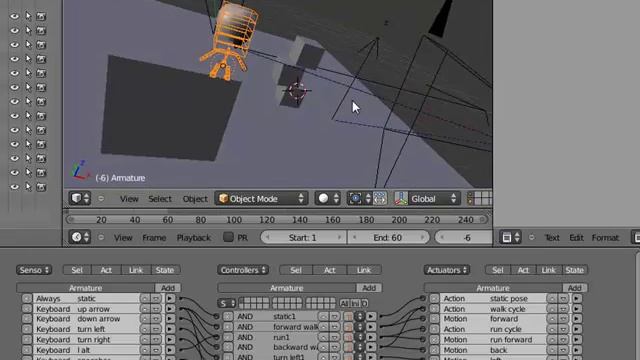Click the Start: 1 frame field
Viewport: 640px width, 360px height.
coord(303,237)
